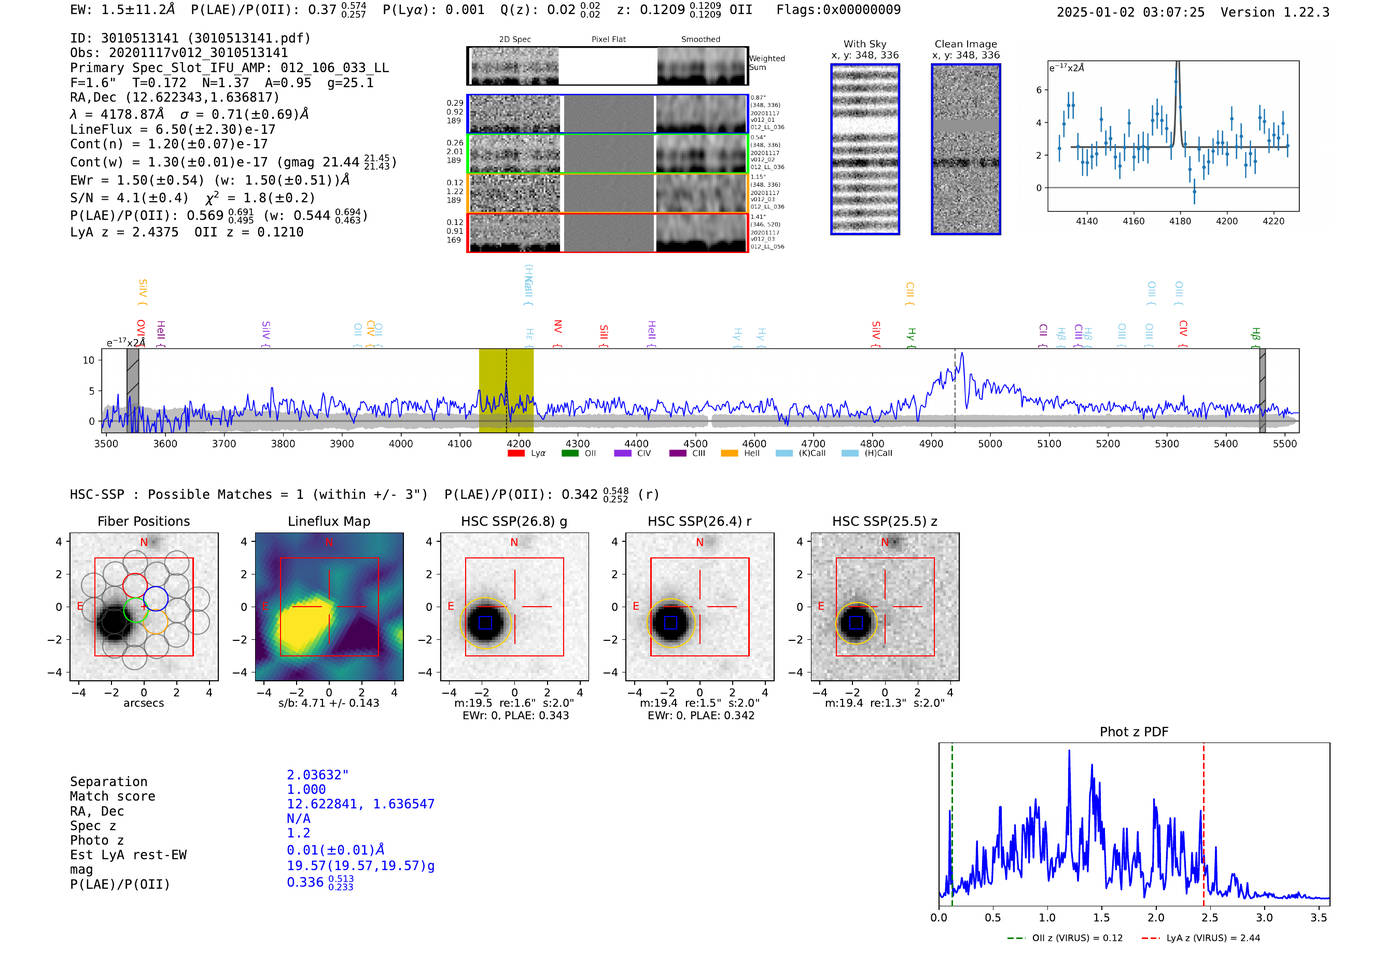The height and width of the screenshot is (953, 1400).
Task: Select the Clean Image panel
Action: click(x=966, y=149)
